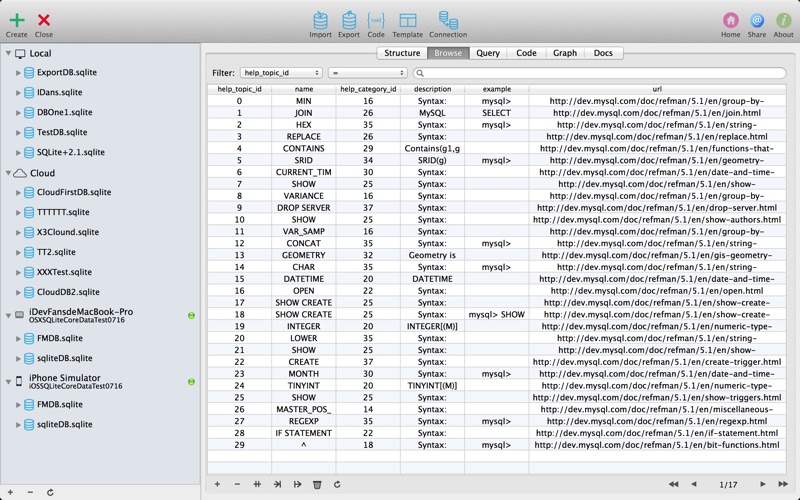Collapse the iPhone Simulator group
The image size is (800, 500).
(8, 382)
